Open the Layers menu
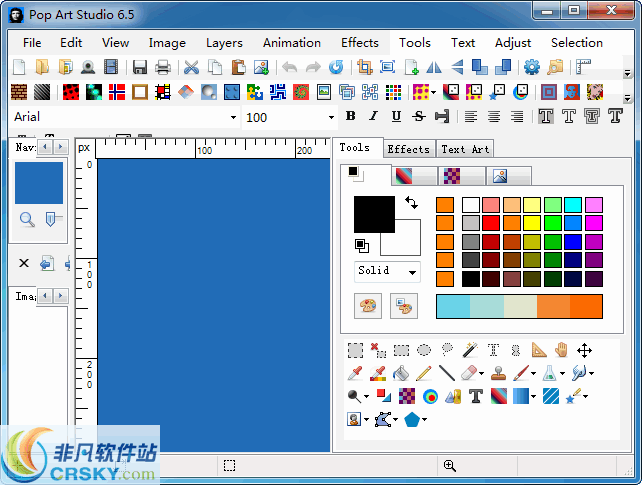The width and height of the screenshot is (642, 485). point(224,43)
